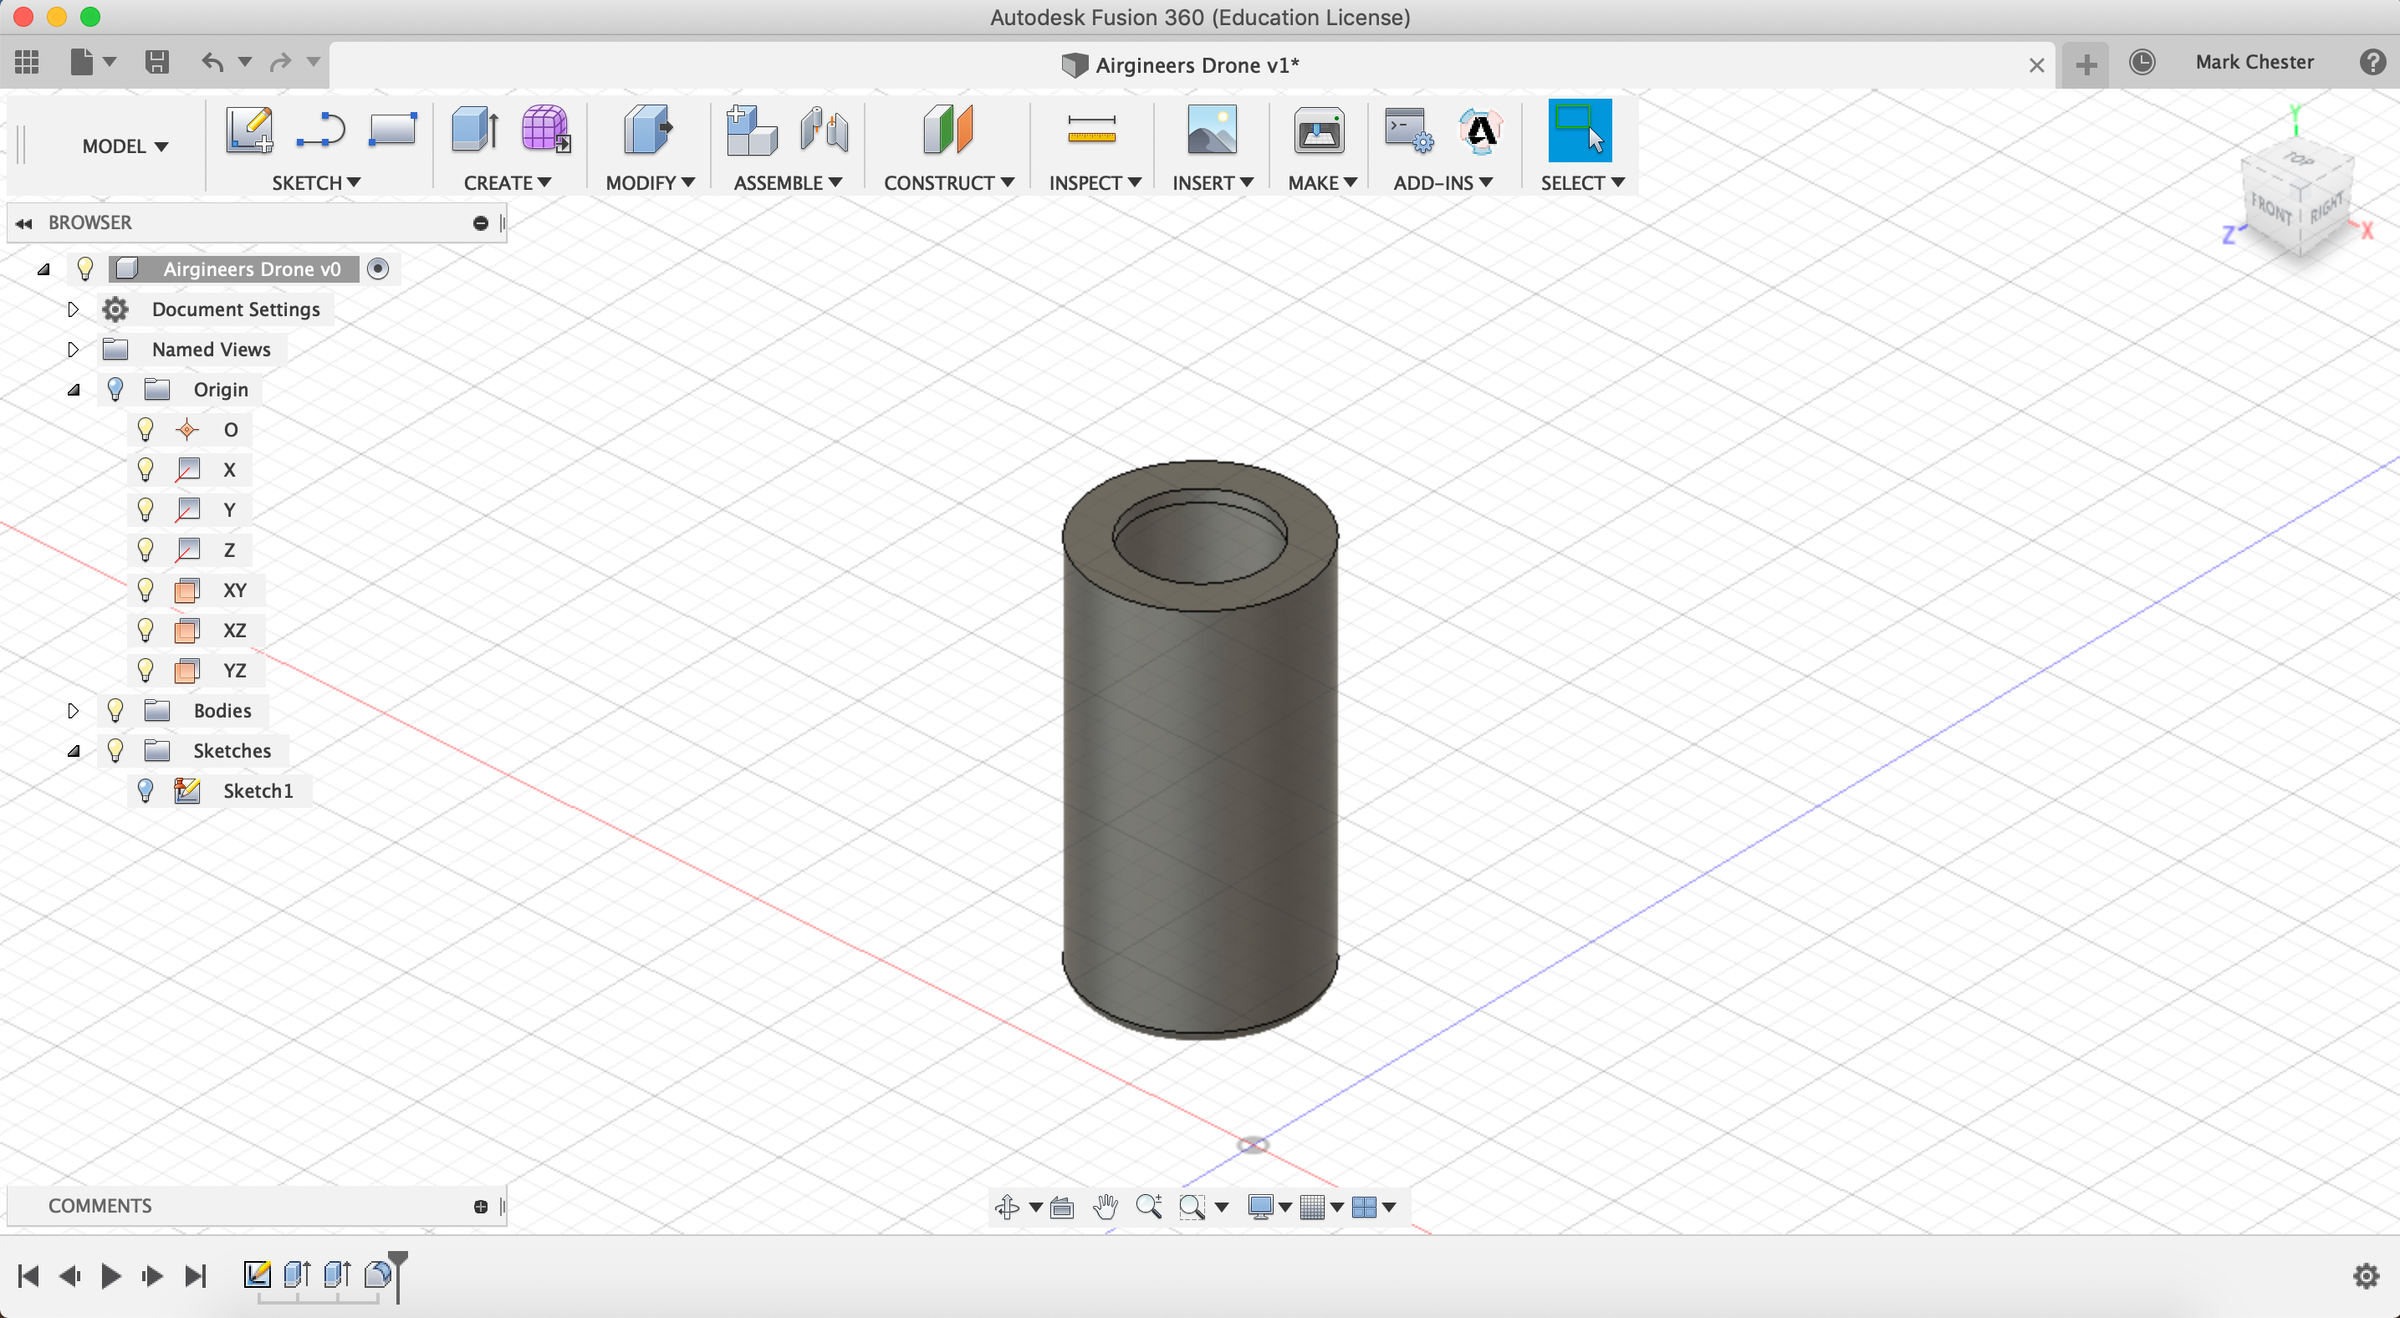This screenshot has width=2400, height=1318.
Task: Open the MODEL workspace switcher
Action: [124, 145]
